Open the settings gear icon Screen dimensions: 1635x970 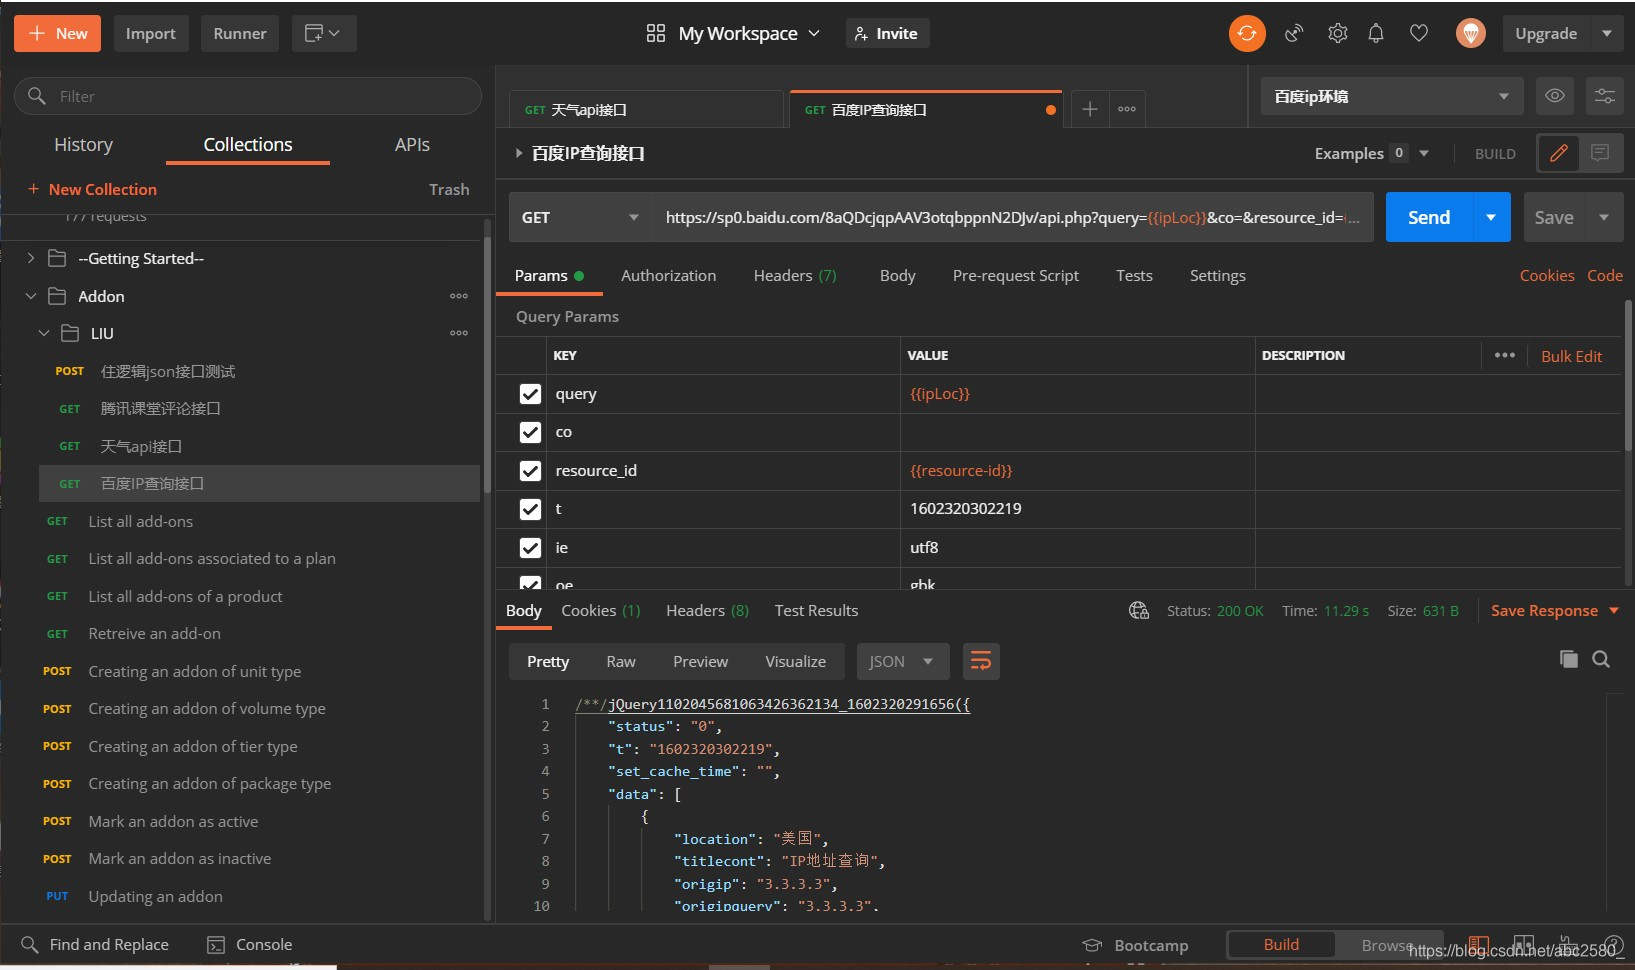(1337, 33)
